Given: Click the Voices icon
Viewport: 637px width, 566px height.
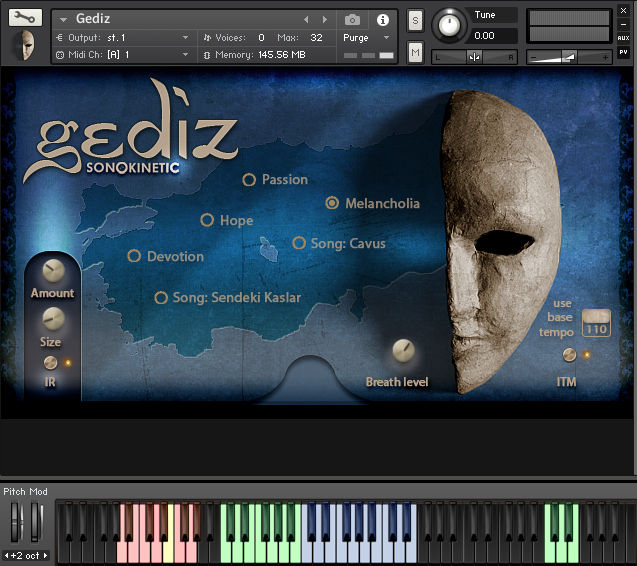Looking at the screenshot, I should 207,37.
